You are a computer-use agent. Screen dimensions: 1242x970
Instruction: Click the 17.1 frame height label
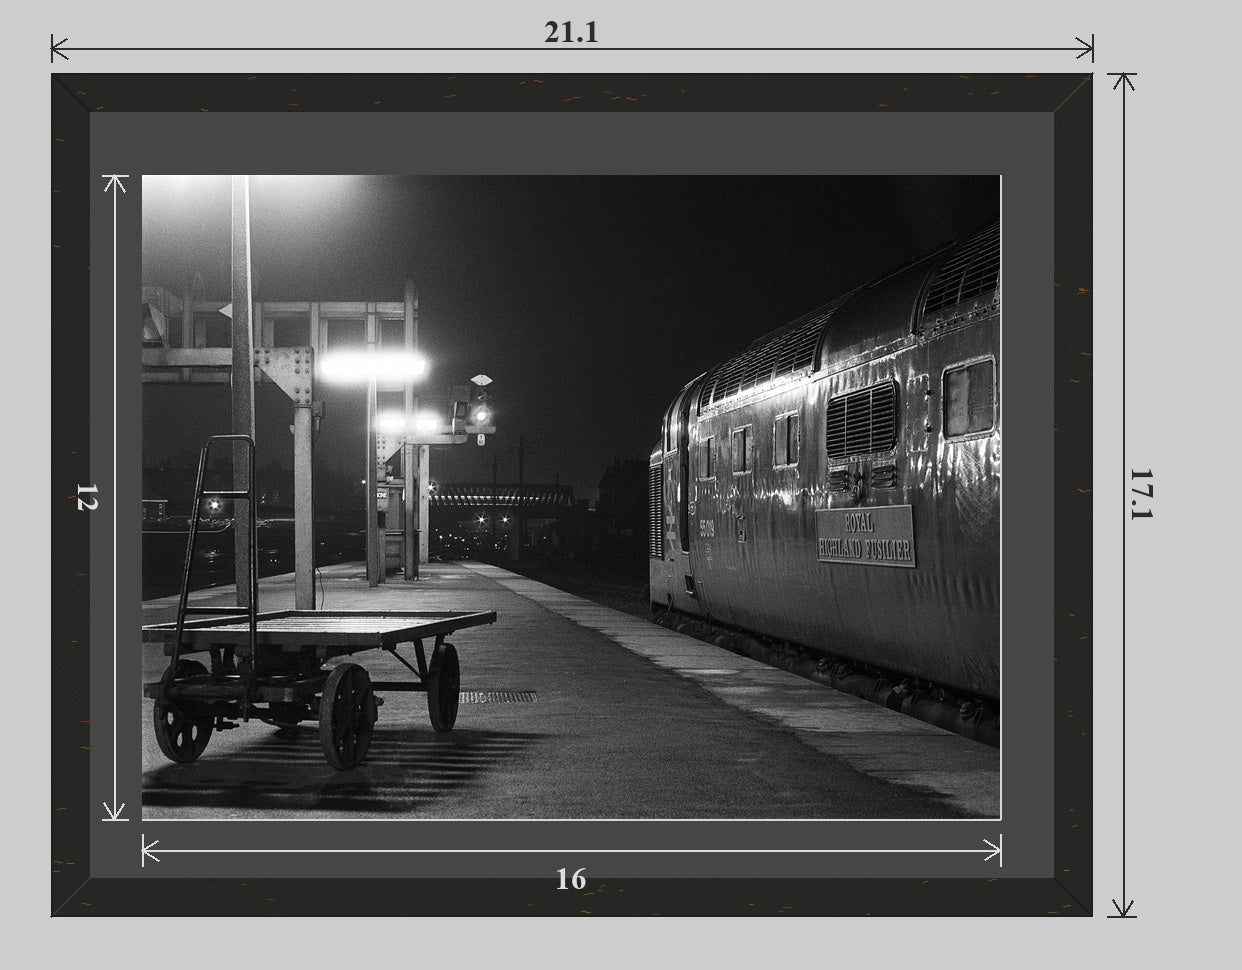pos(1141,493)
